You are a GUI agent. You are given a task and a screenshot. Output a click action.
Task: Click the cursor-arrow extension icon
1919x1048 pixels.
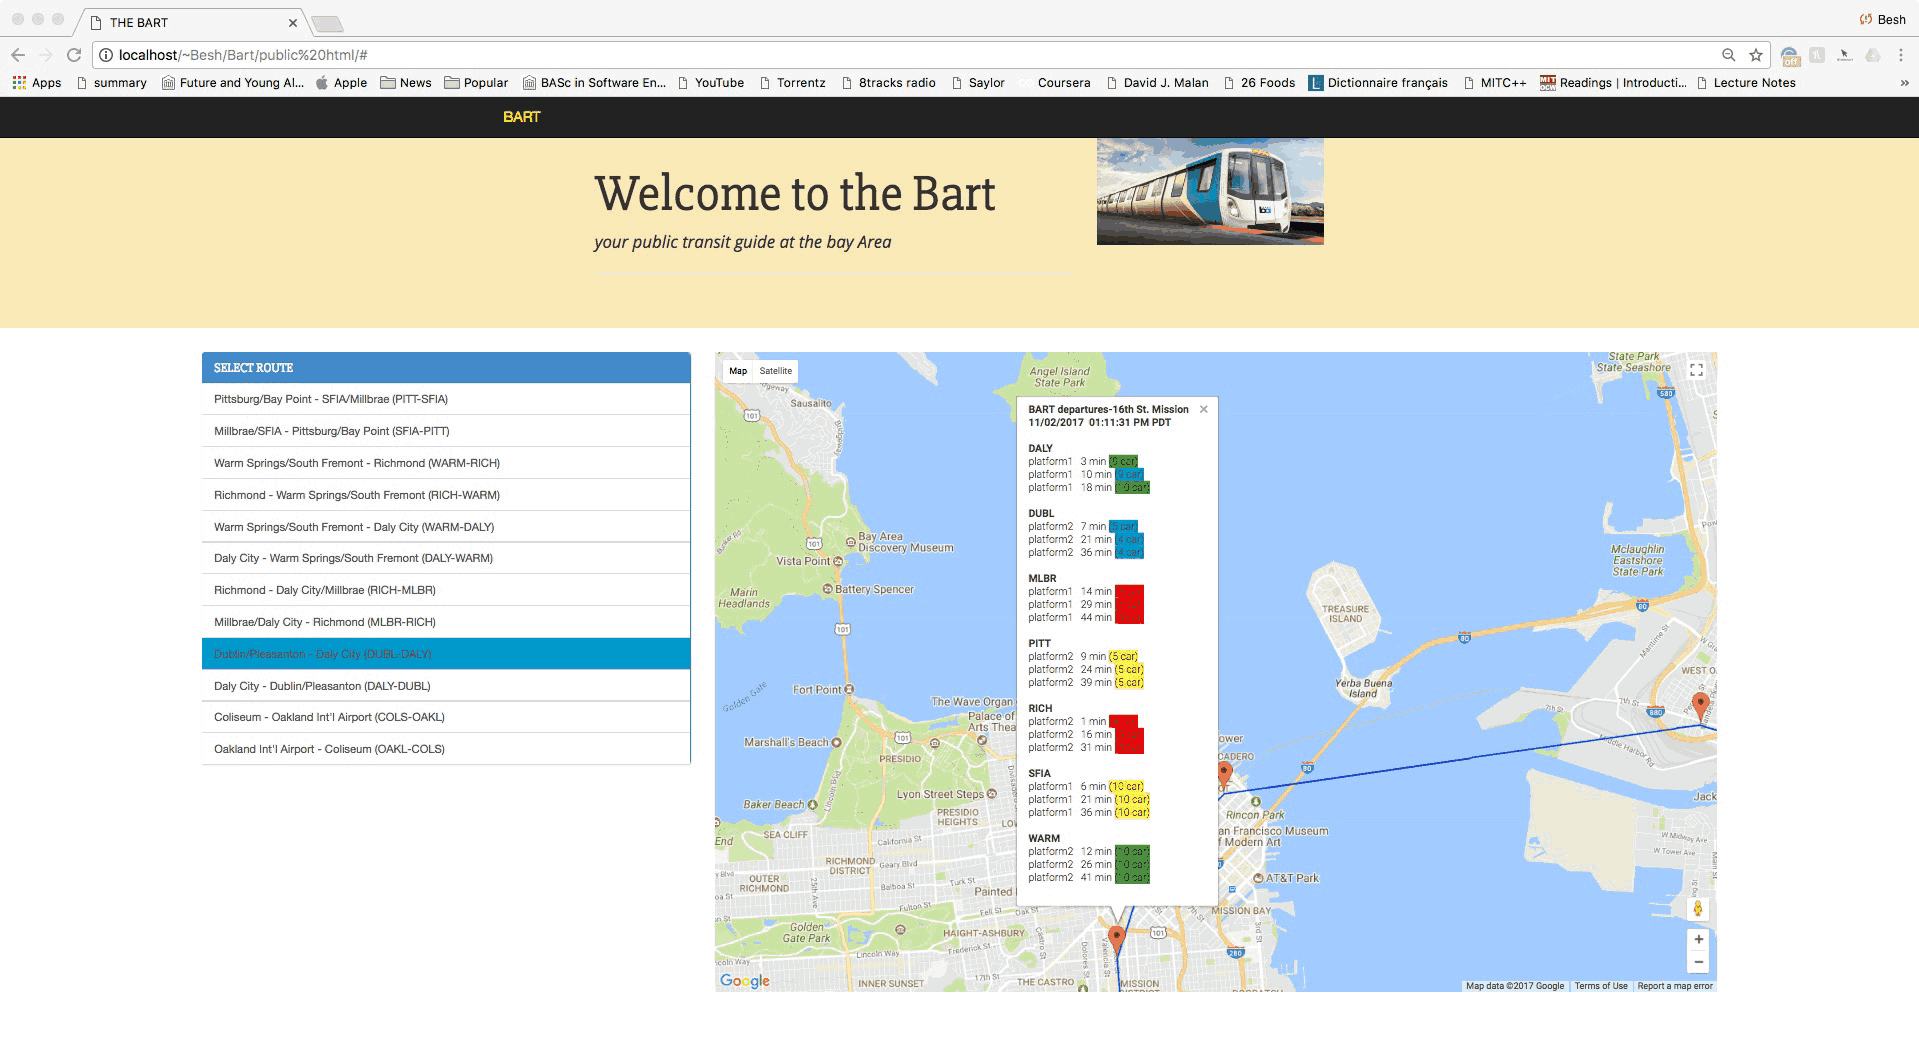click(1845, 55)
